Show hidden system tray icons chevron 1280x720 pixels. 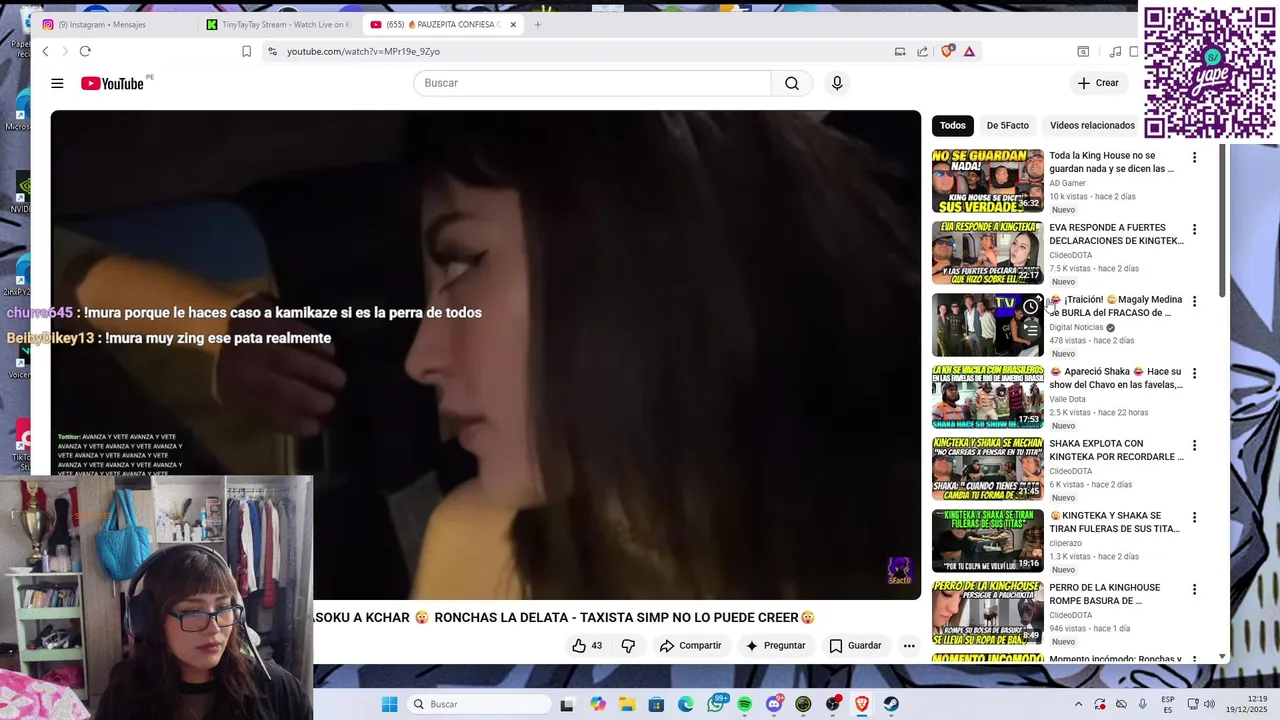(x=1078, y=704)
